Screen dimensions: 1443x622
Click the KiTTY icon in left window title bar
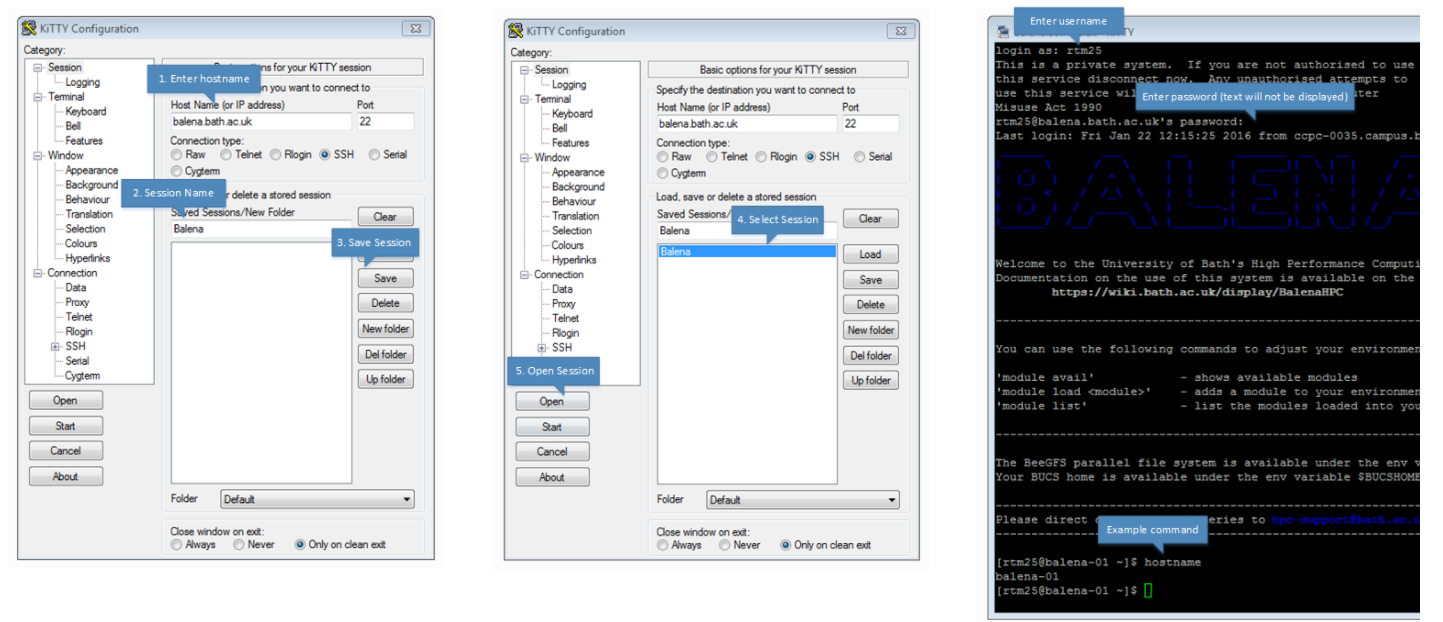pyautogui.click(x=29, y=29)
